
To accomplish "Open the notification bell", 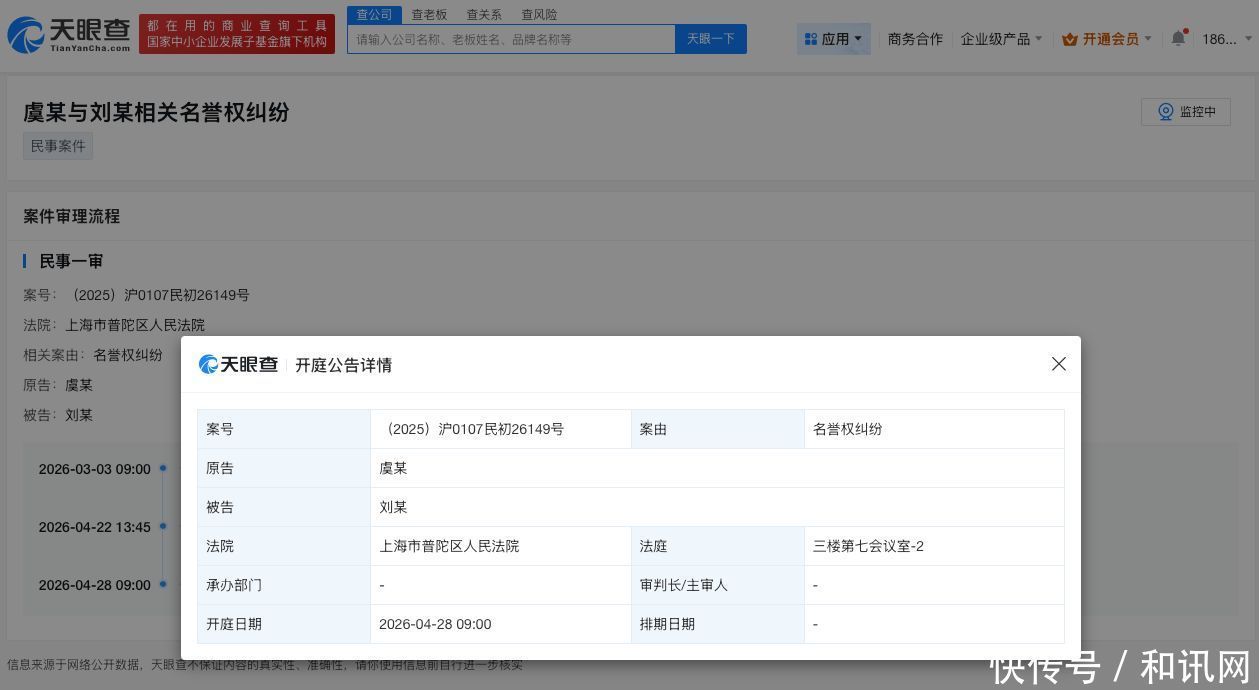I will pos(1178,39).
